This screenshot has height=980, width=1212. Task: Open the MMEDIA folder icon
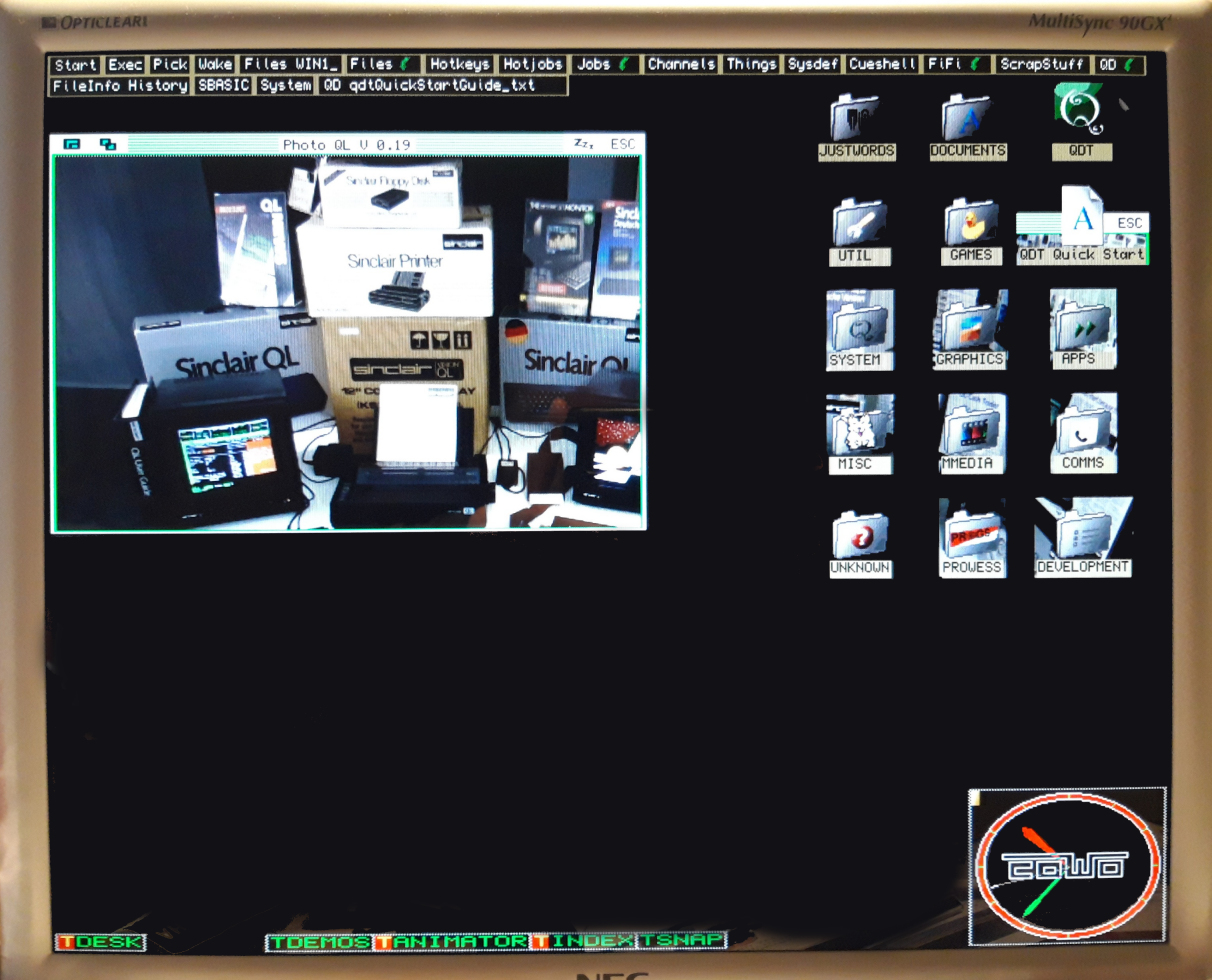click(x=972, y=432)
